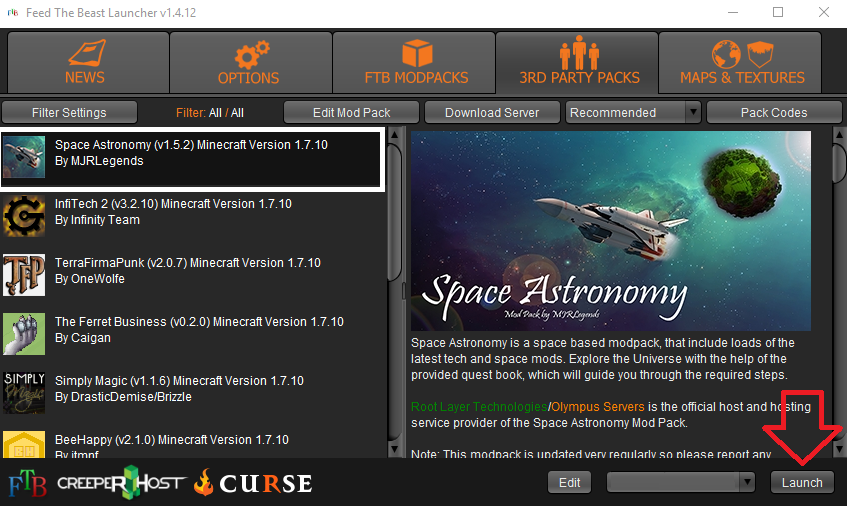This screenshot has height=506, width=847.
Task: Click the Simply Magic pack icon
Action: [24, 393]
